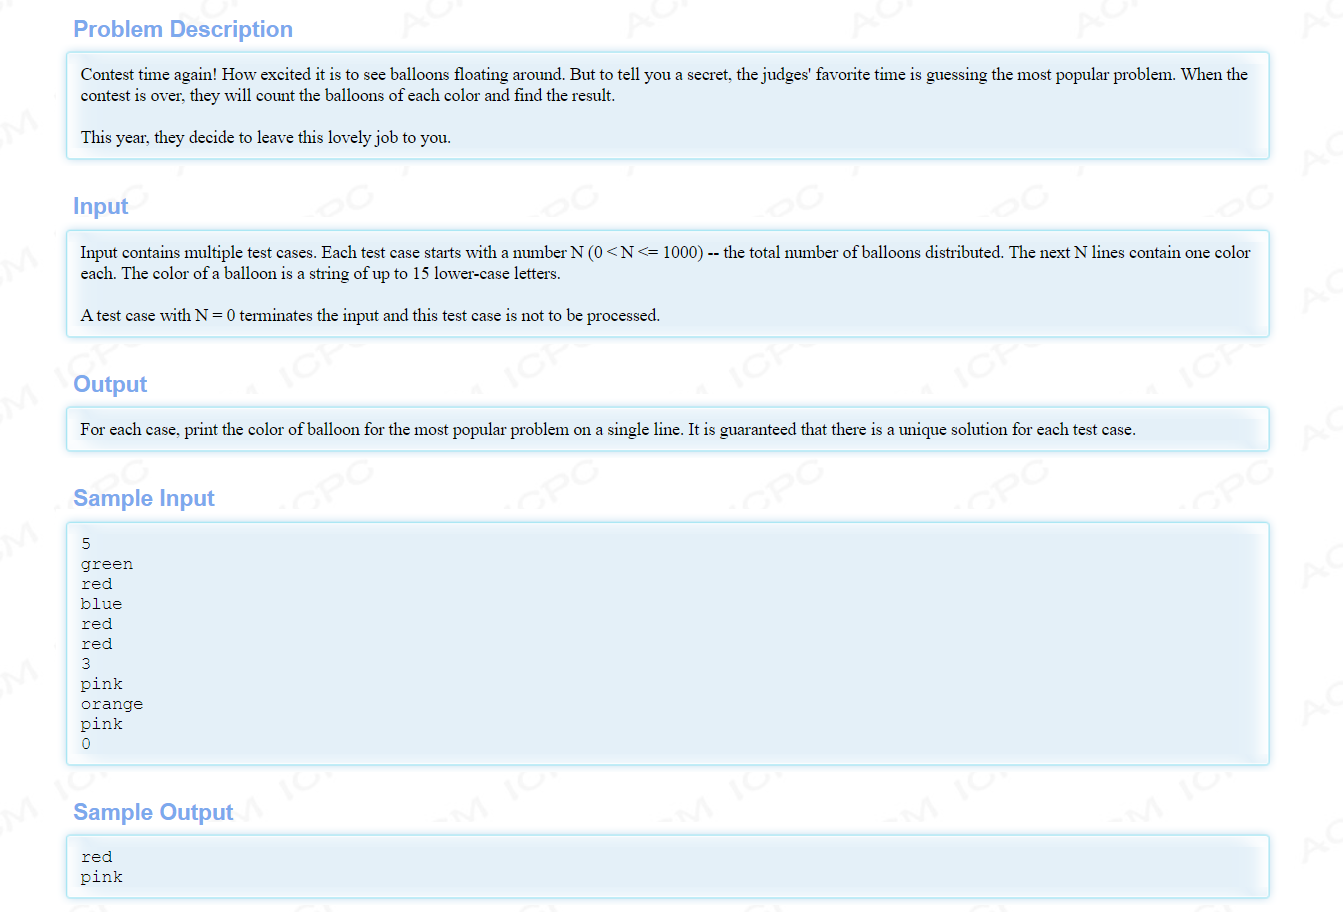Click the word 'red' in Sample Output

97,857
